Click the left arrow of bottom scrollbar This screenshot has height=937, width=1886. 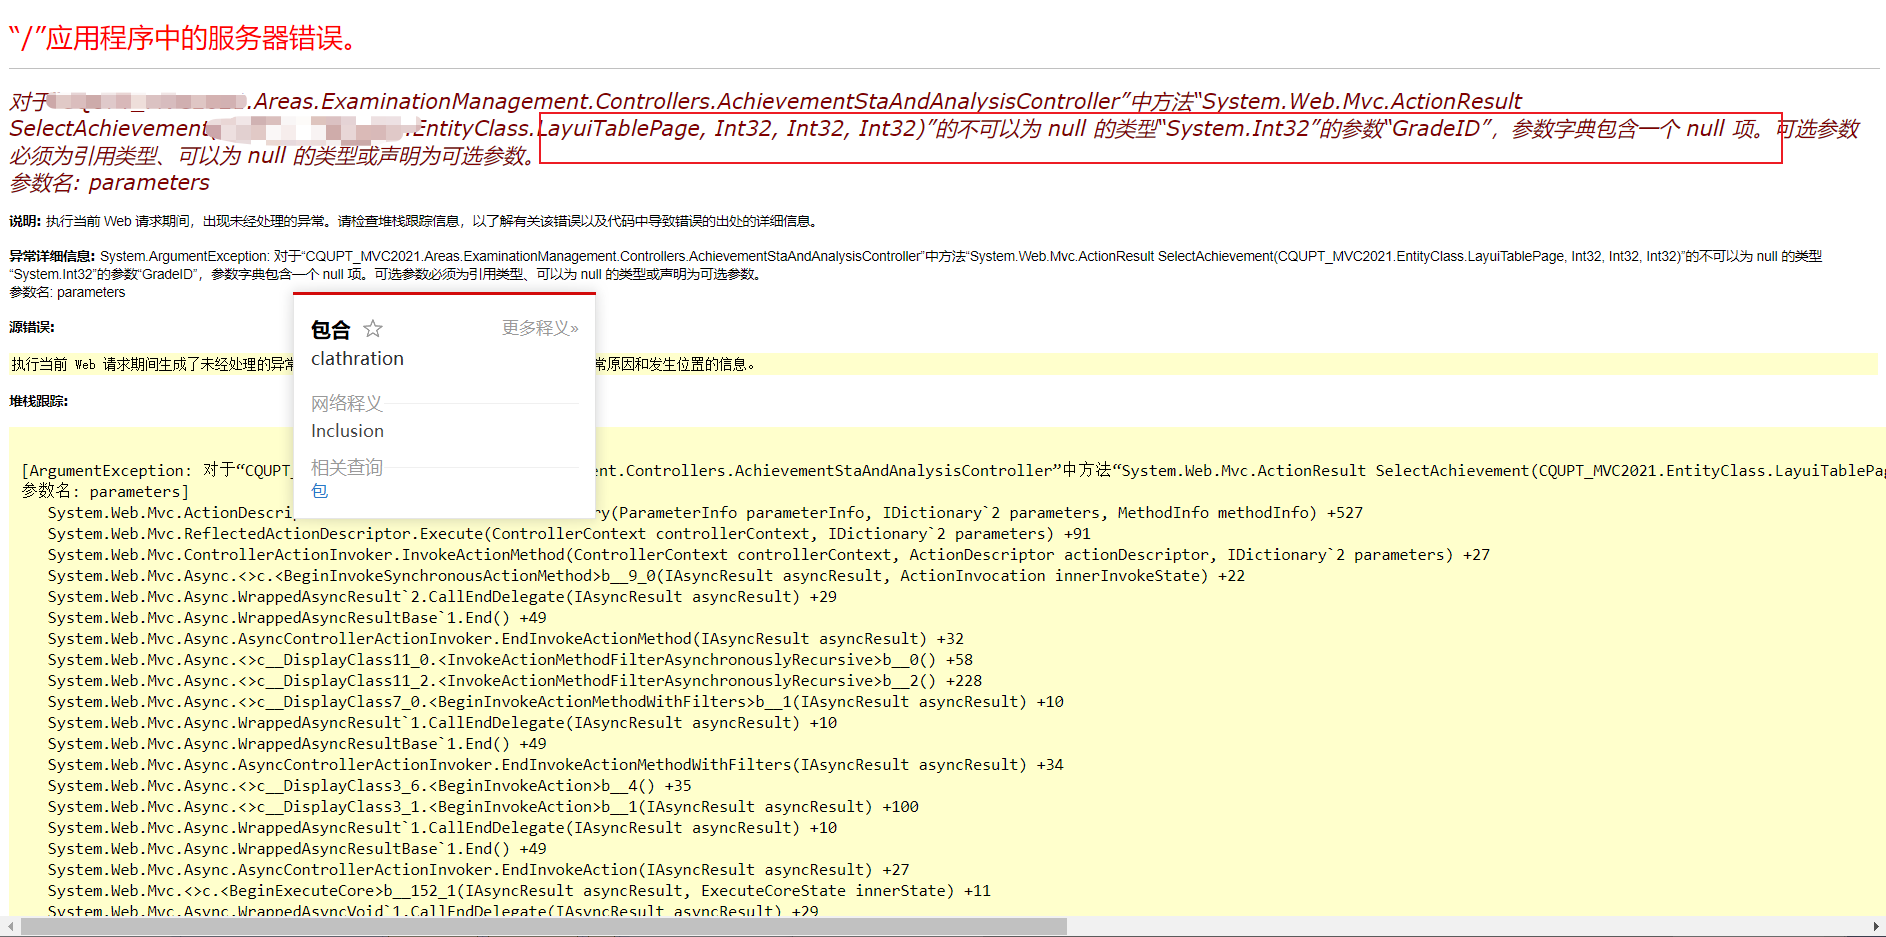(x=9, y=926)
